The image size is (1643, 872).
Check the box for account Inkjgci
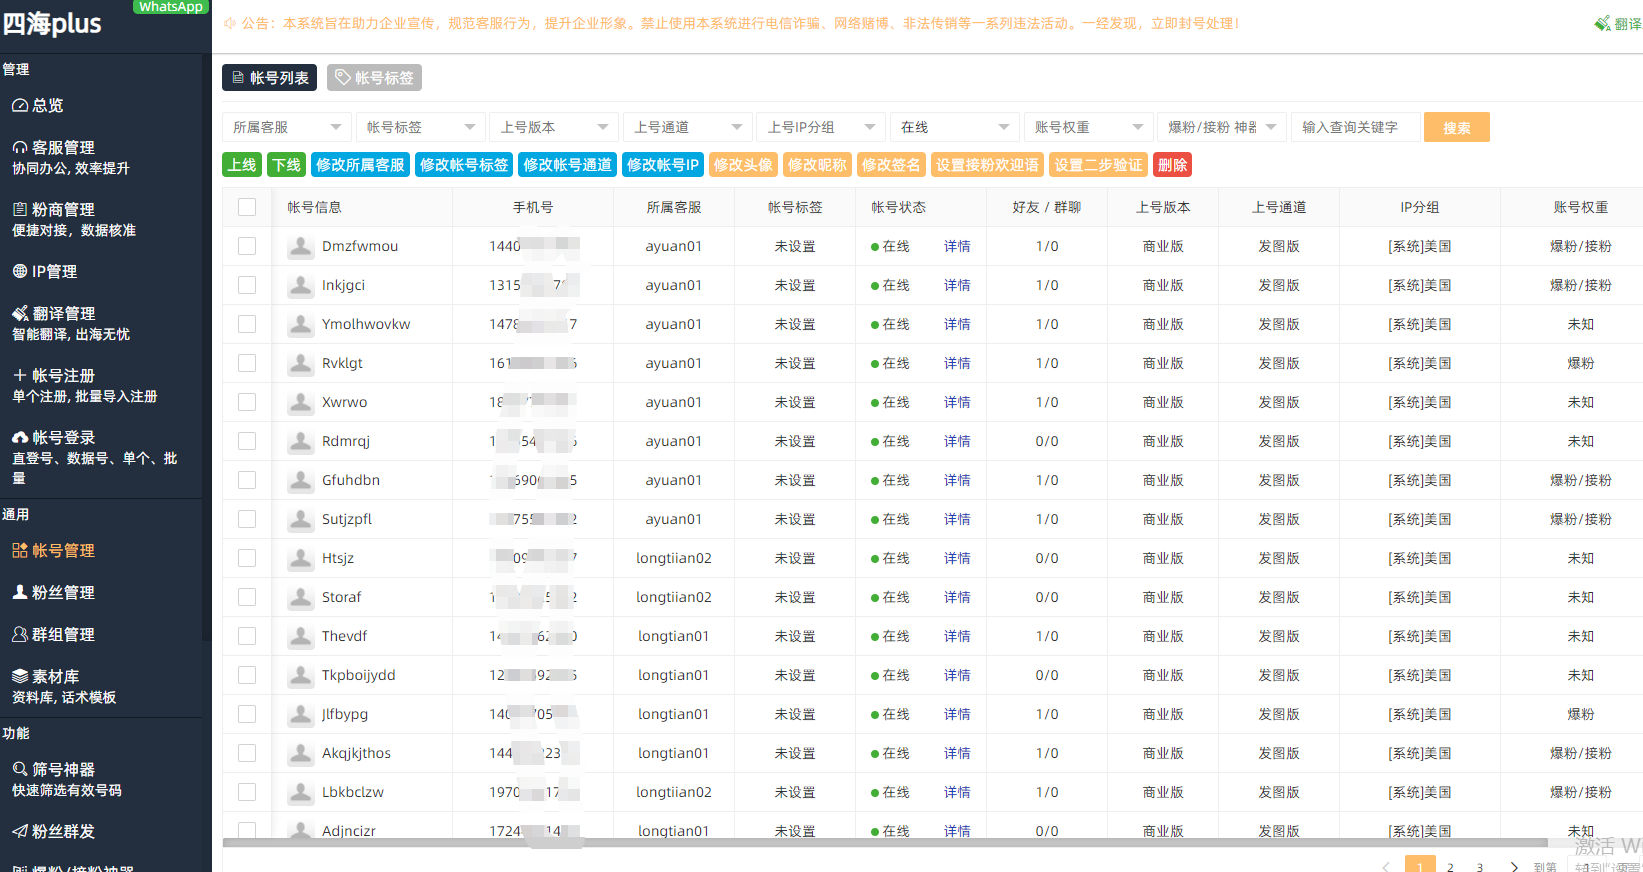tap(247, 285)
